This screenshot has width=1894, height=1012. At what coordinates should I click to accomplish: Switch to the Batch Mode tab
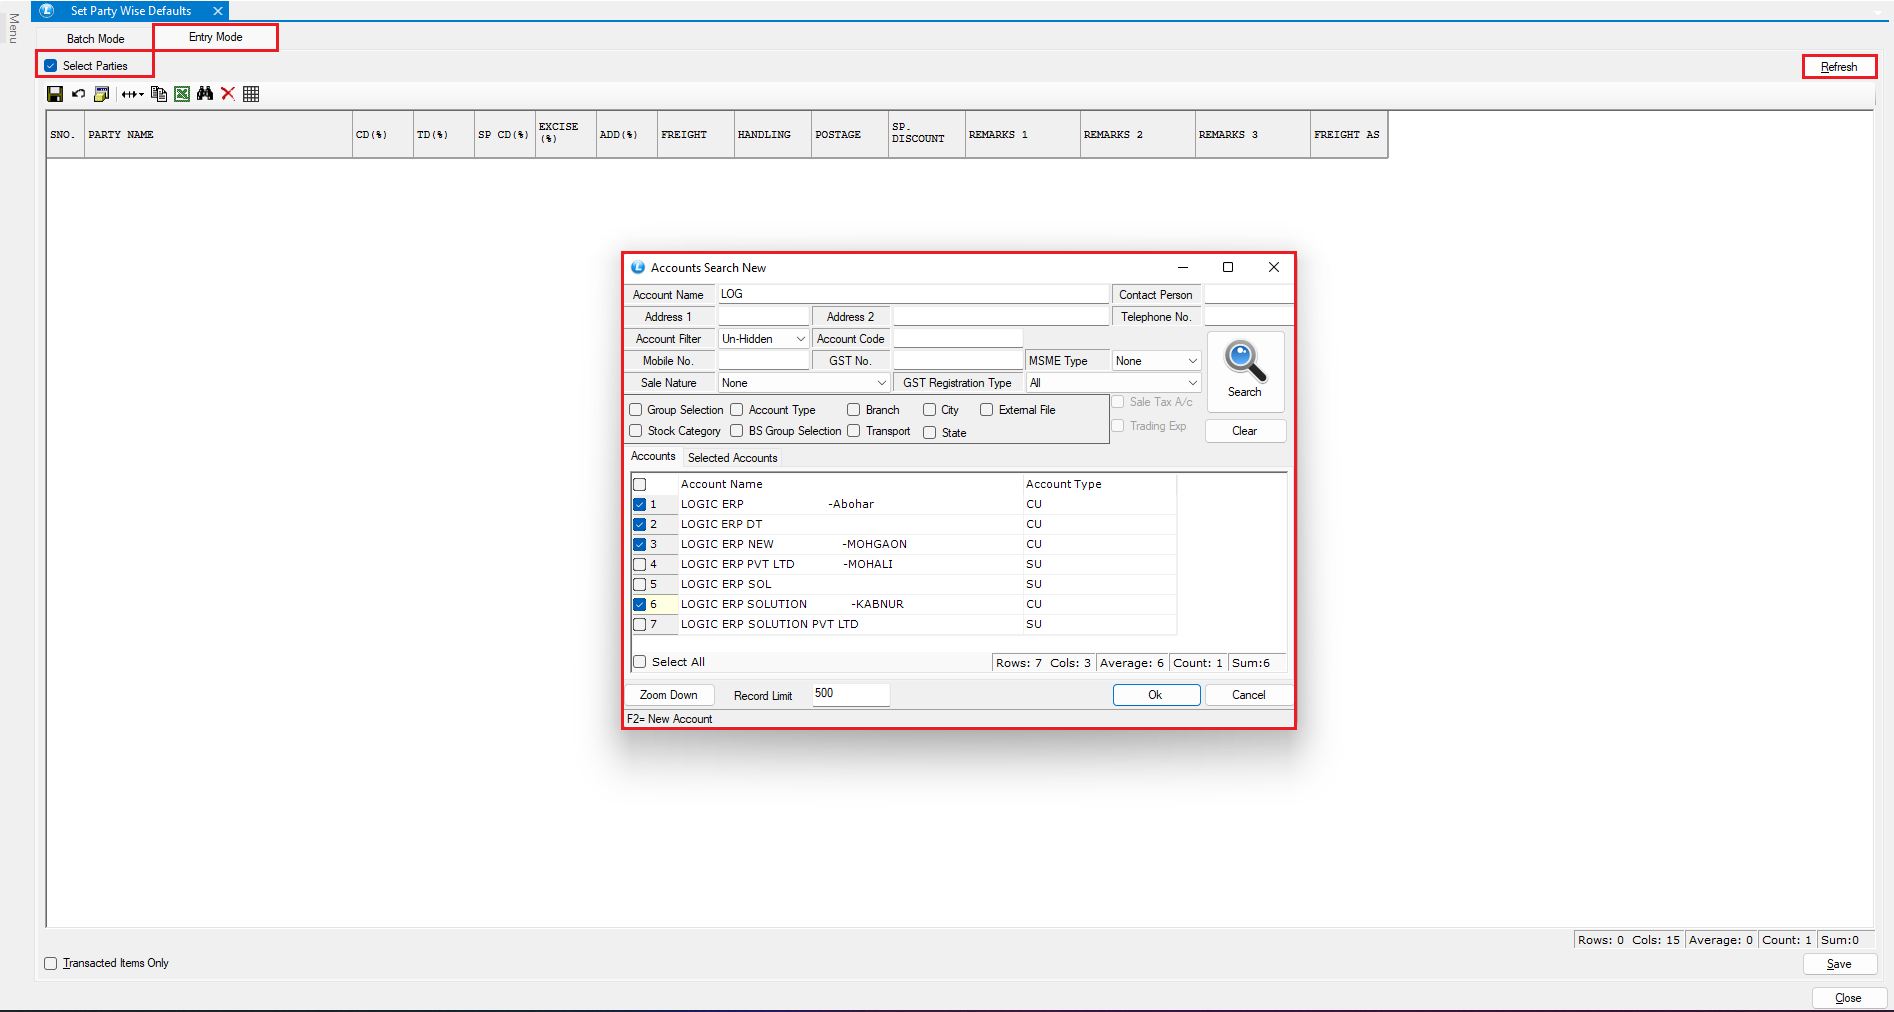[x=96, y=39]
